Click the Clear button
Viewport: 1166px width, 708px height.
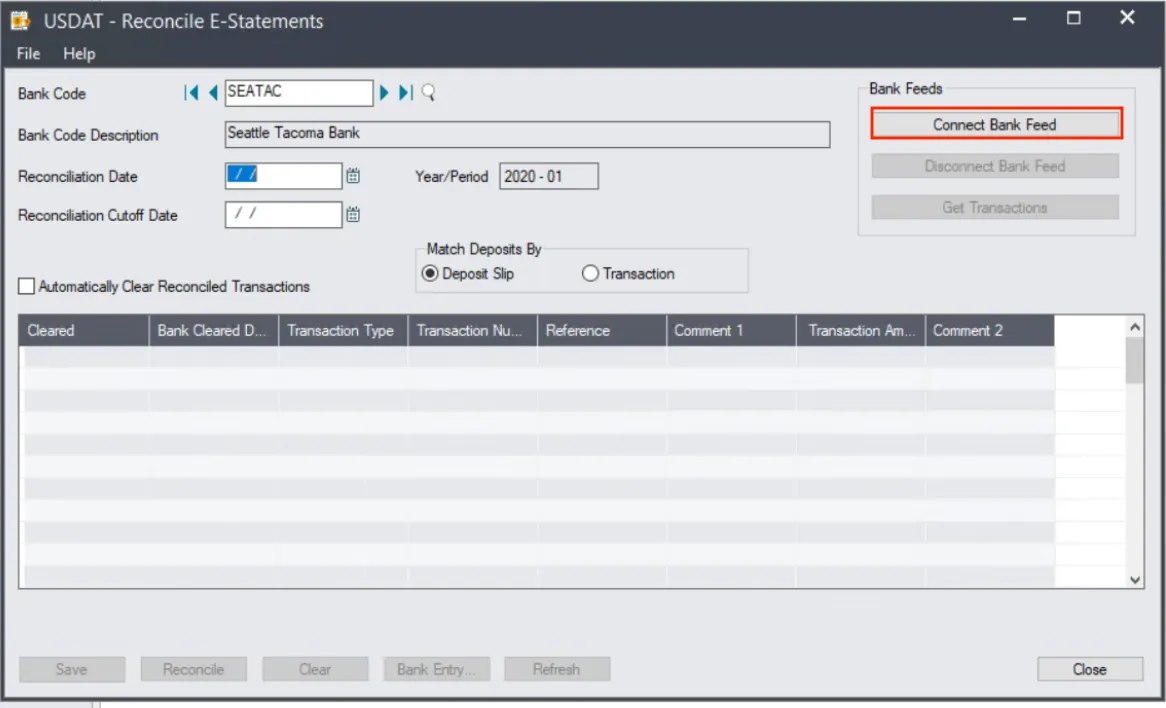coord(315,669)
